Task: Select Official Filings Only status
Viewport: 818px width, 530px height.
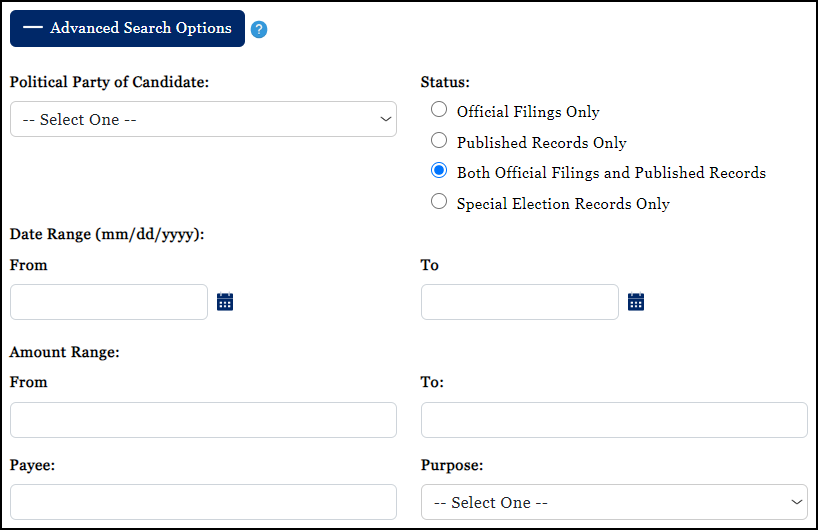Action: point(438,110)
